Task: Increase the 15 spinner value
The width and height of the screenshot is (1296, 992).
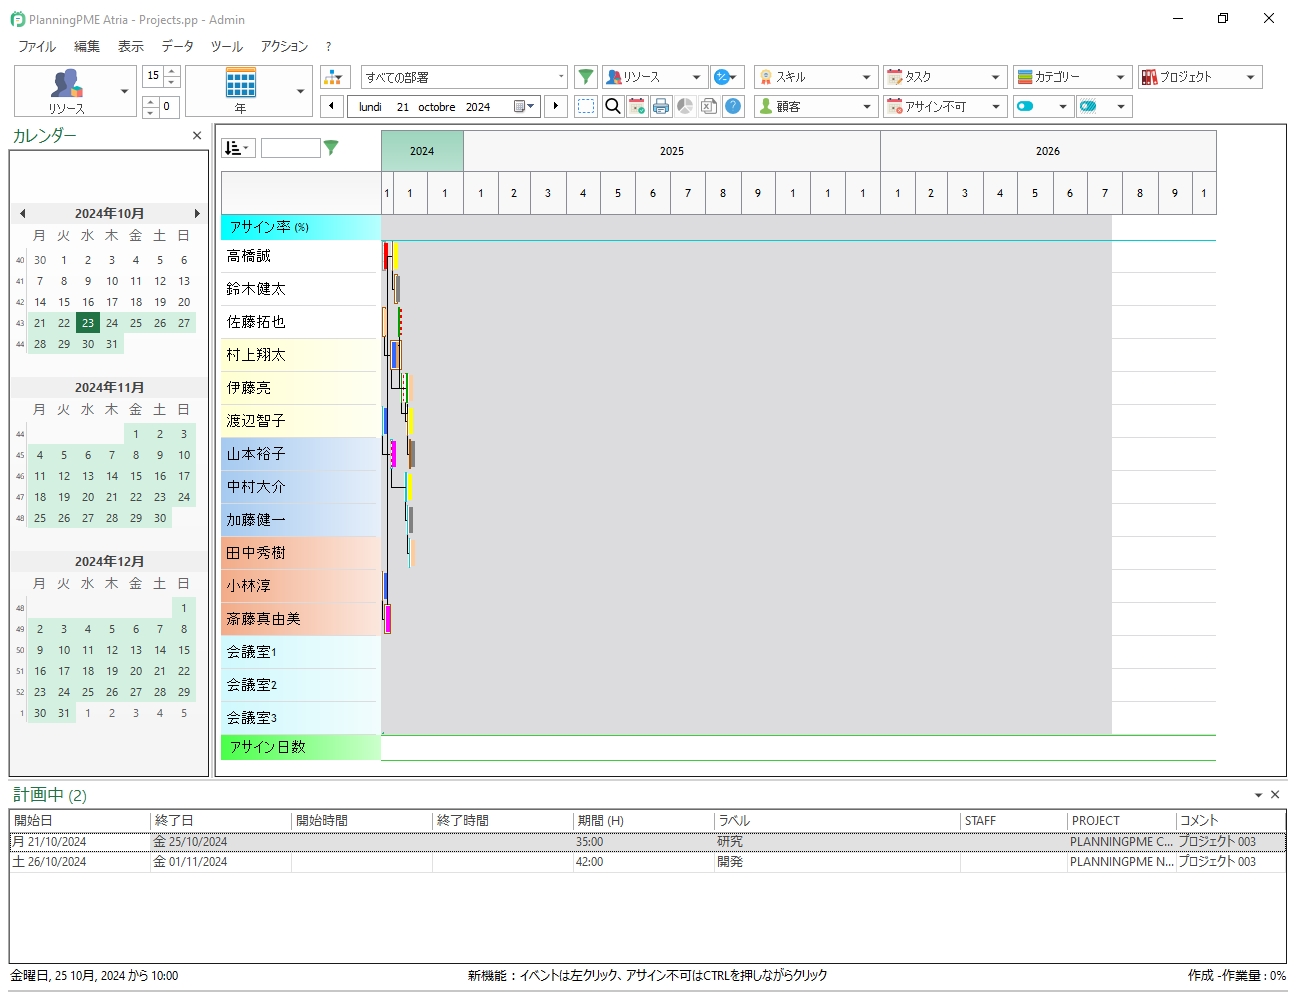Action: (x=172, y=71)
